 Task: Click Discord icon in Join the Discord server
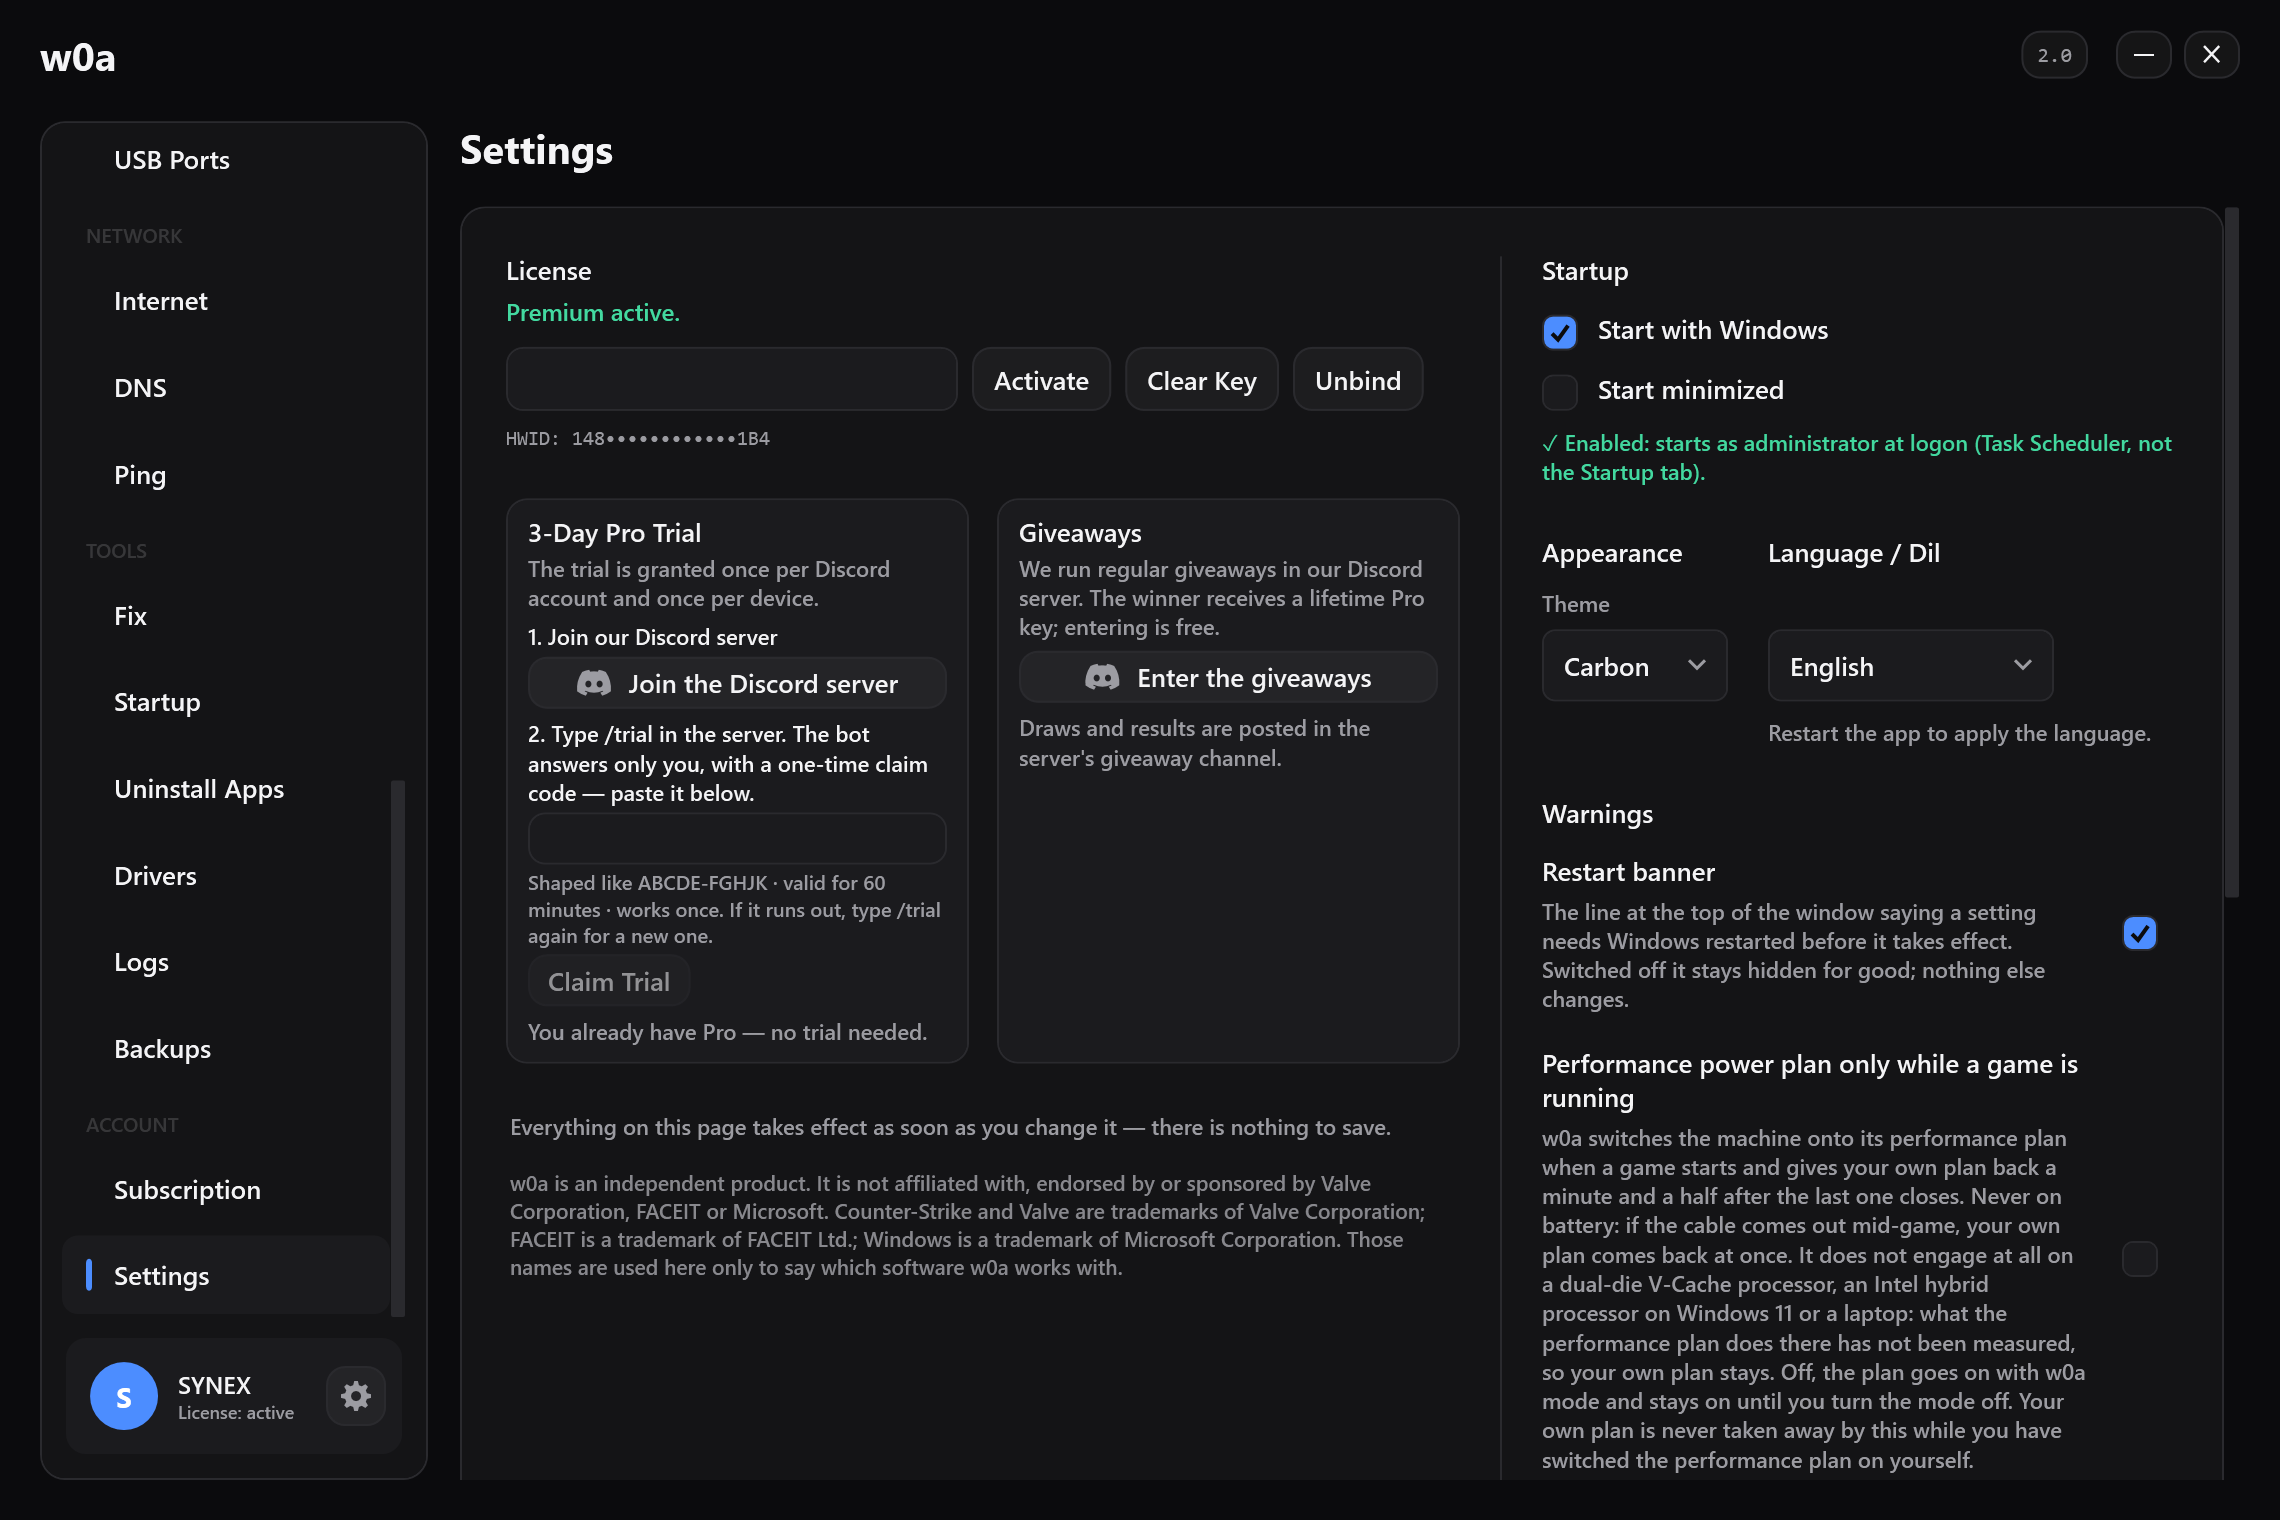pos(594,684)
